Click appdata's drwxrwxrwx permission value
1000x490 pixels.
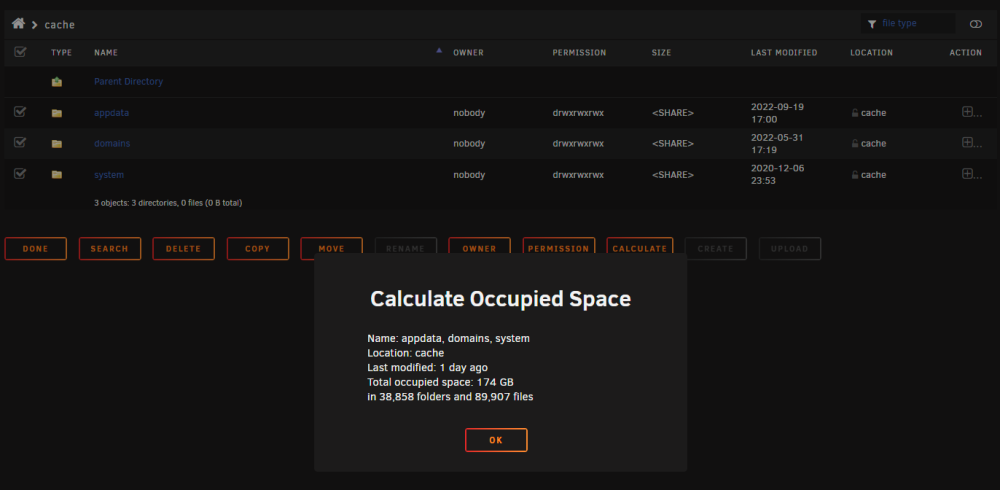578,113
